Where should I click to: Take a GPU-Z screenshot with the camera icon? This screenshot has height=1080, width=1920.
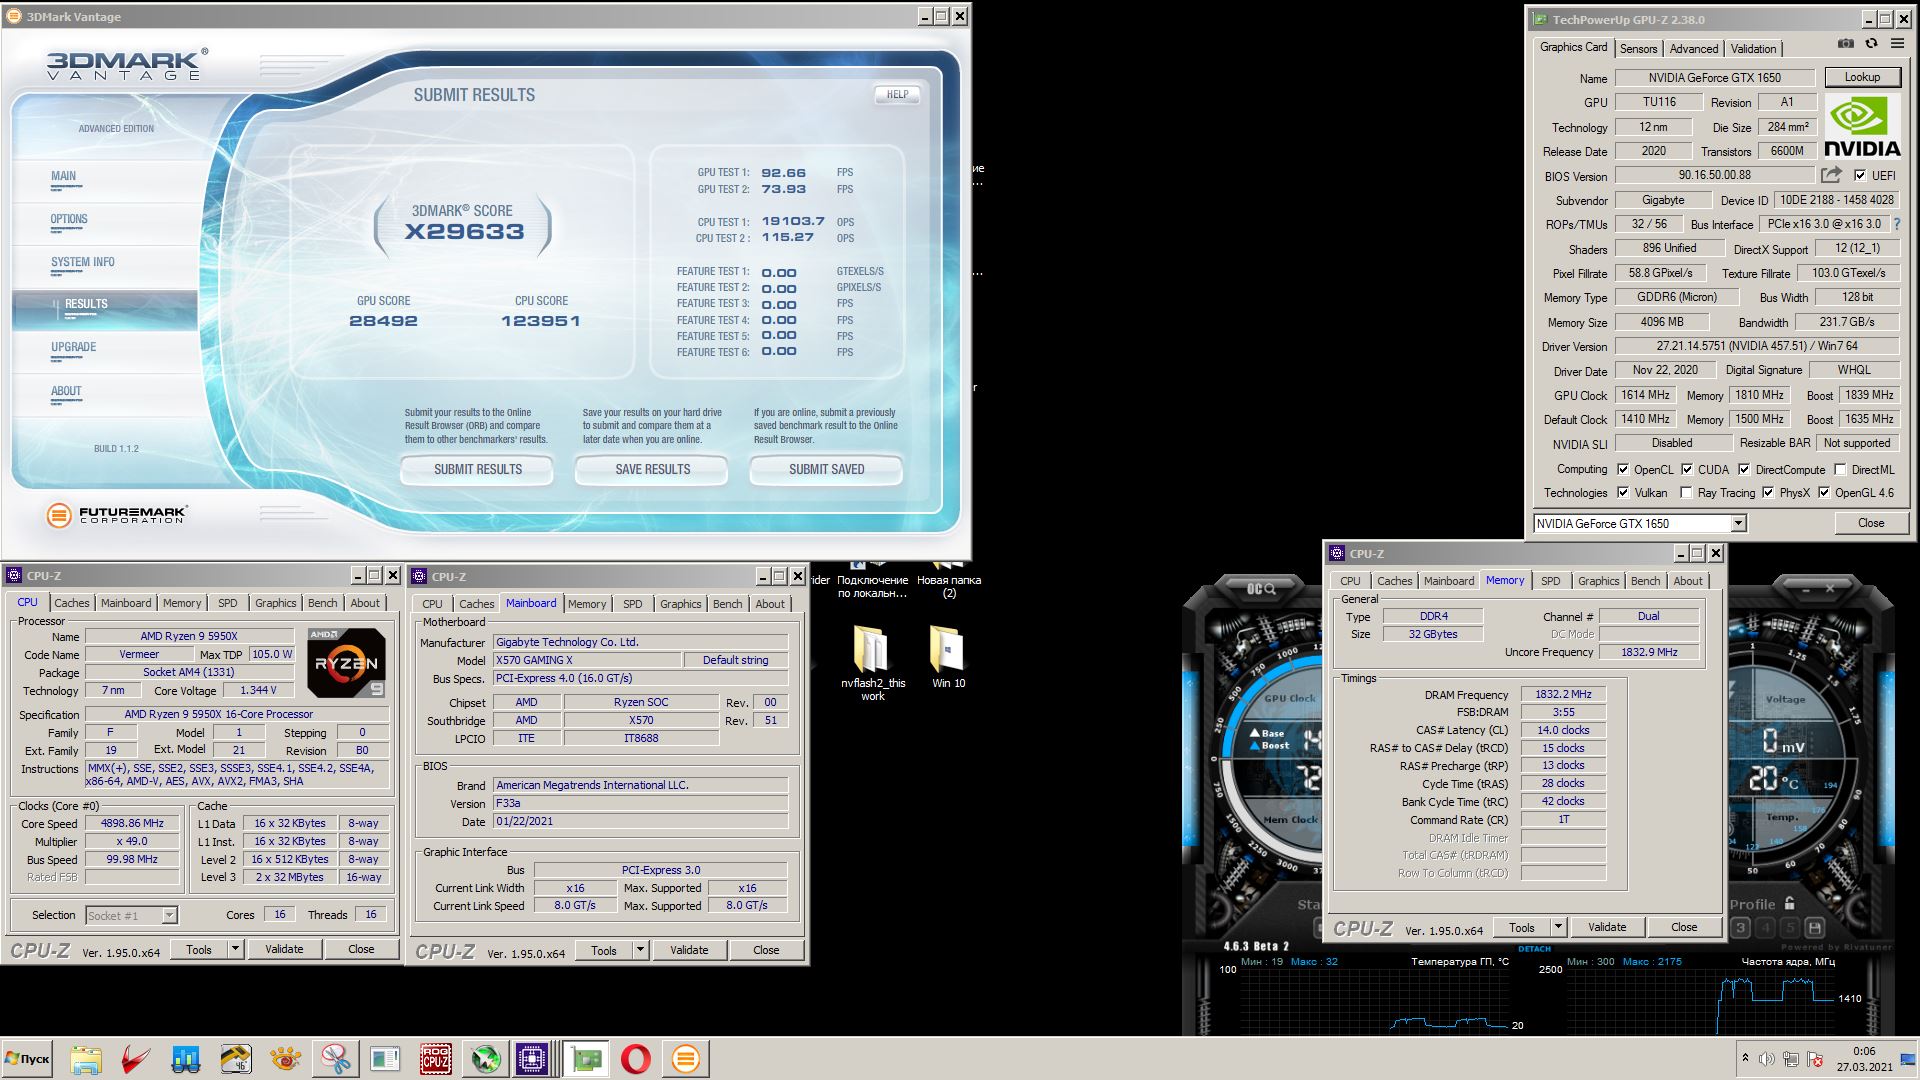pyautogui.click(x=1846, y=44)
